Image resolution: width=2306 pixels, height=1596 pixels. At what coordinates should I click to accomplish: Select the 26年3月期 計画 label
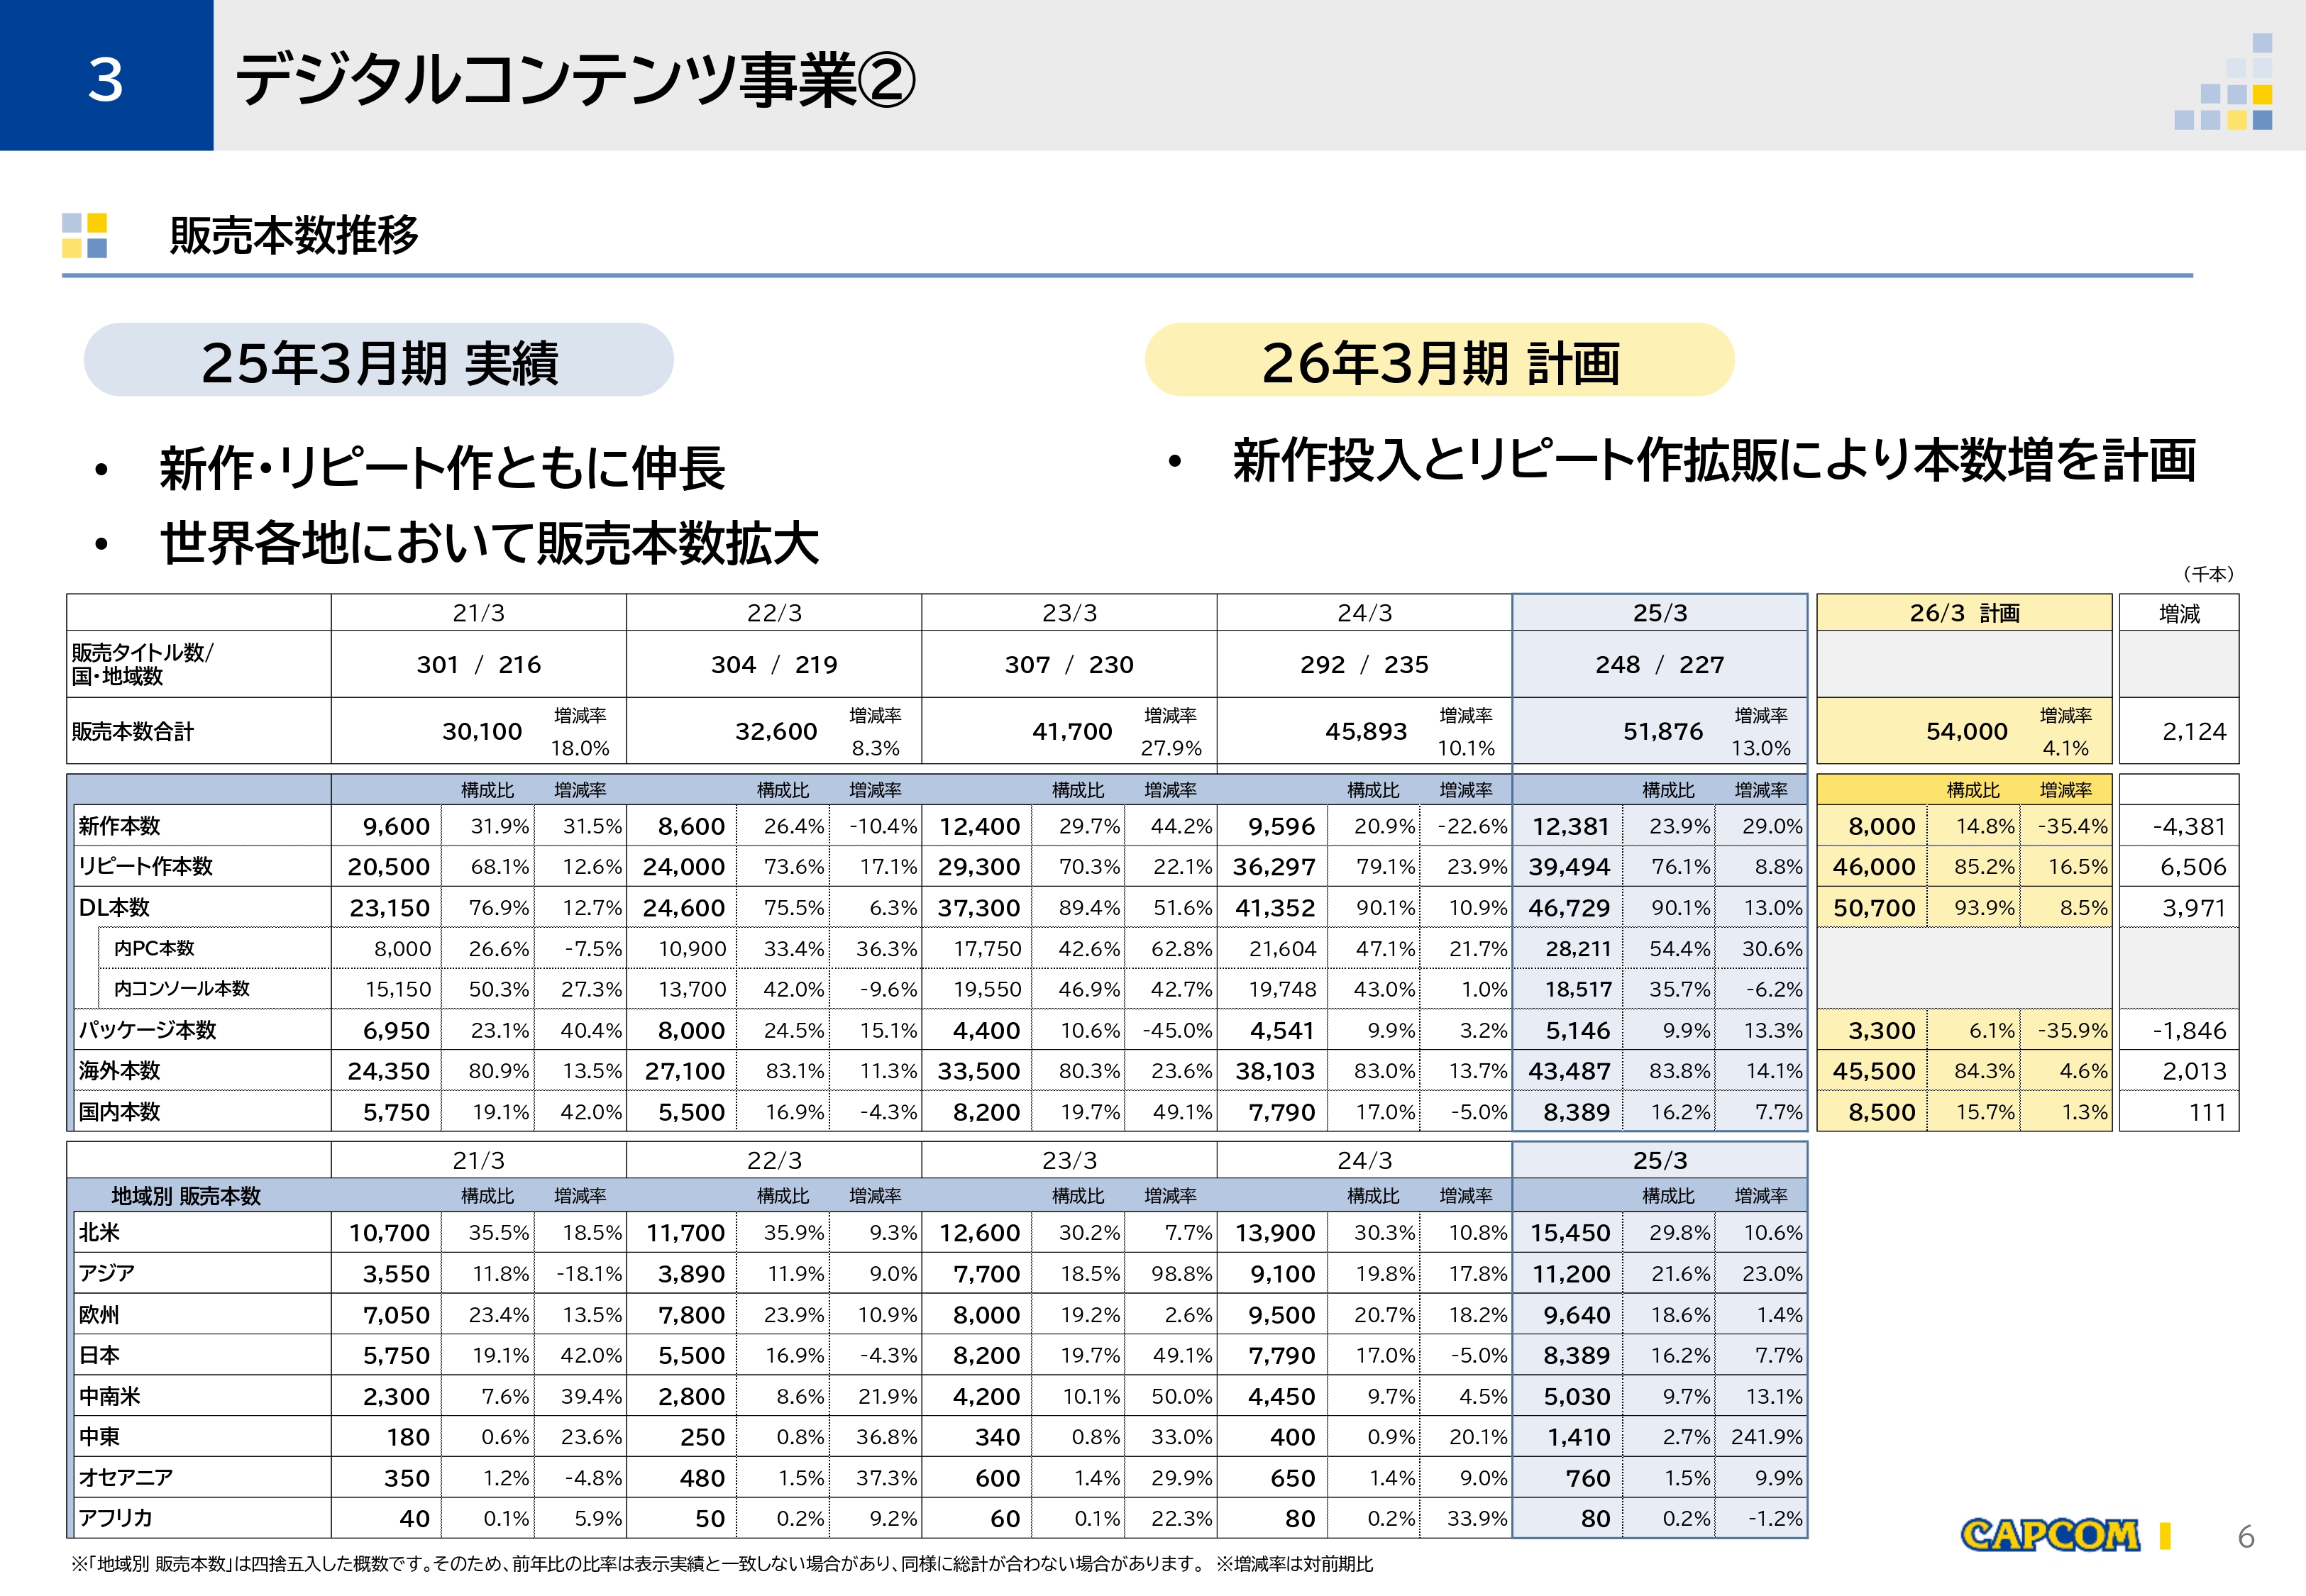click(x=1440, y=360)
